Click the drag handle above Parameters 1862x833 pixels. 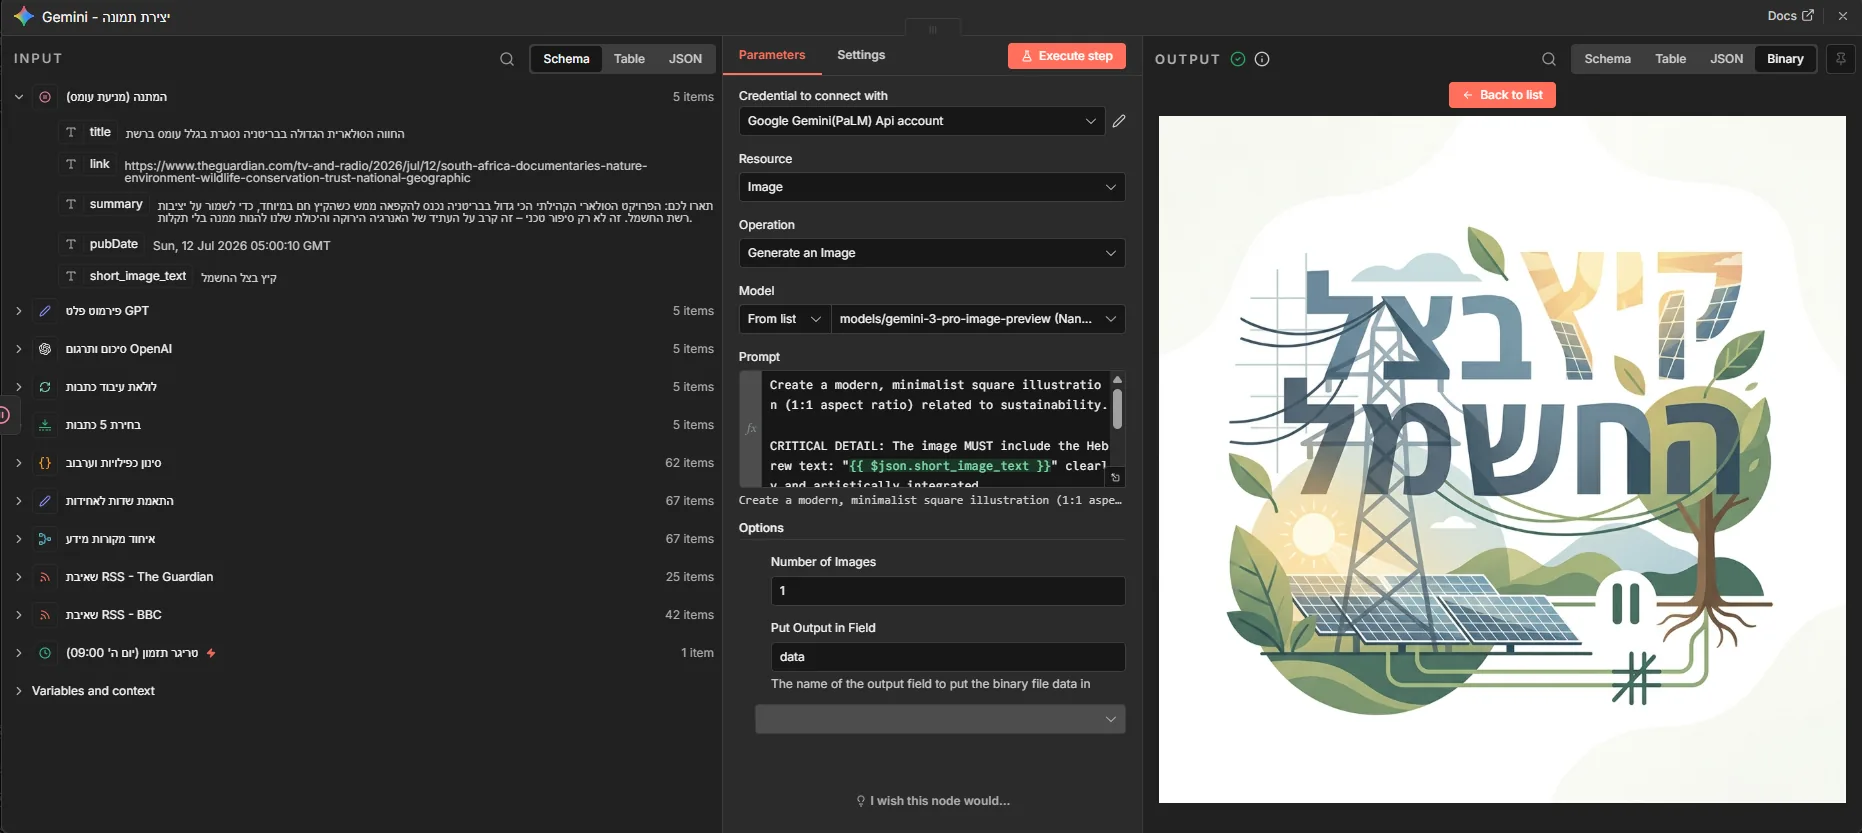[933, 29]
